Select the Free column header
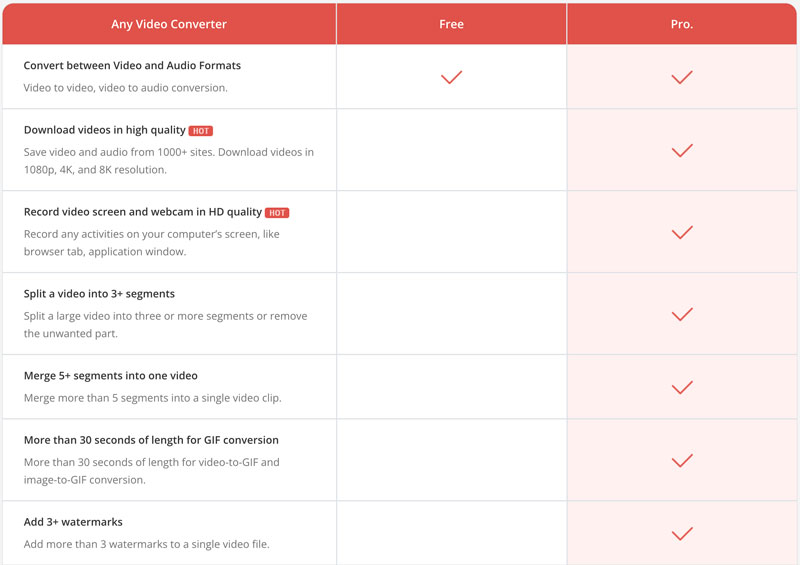Viewport: 800px width, 565px height. pyautogui.click(x=451, y=24)
